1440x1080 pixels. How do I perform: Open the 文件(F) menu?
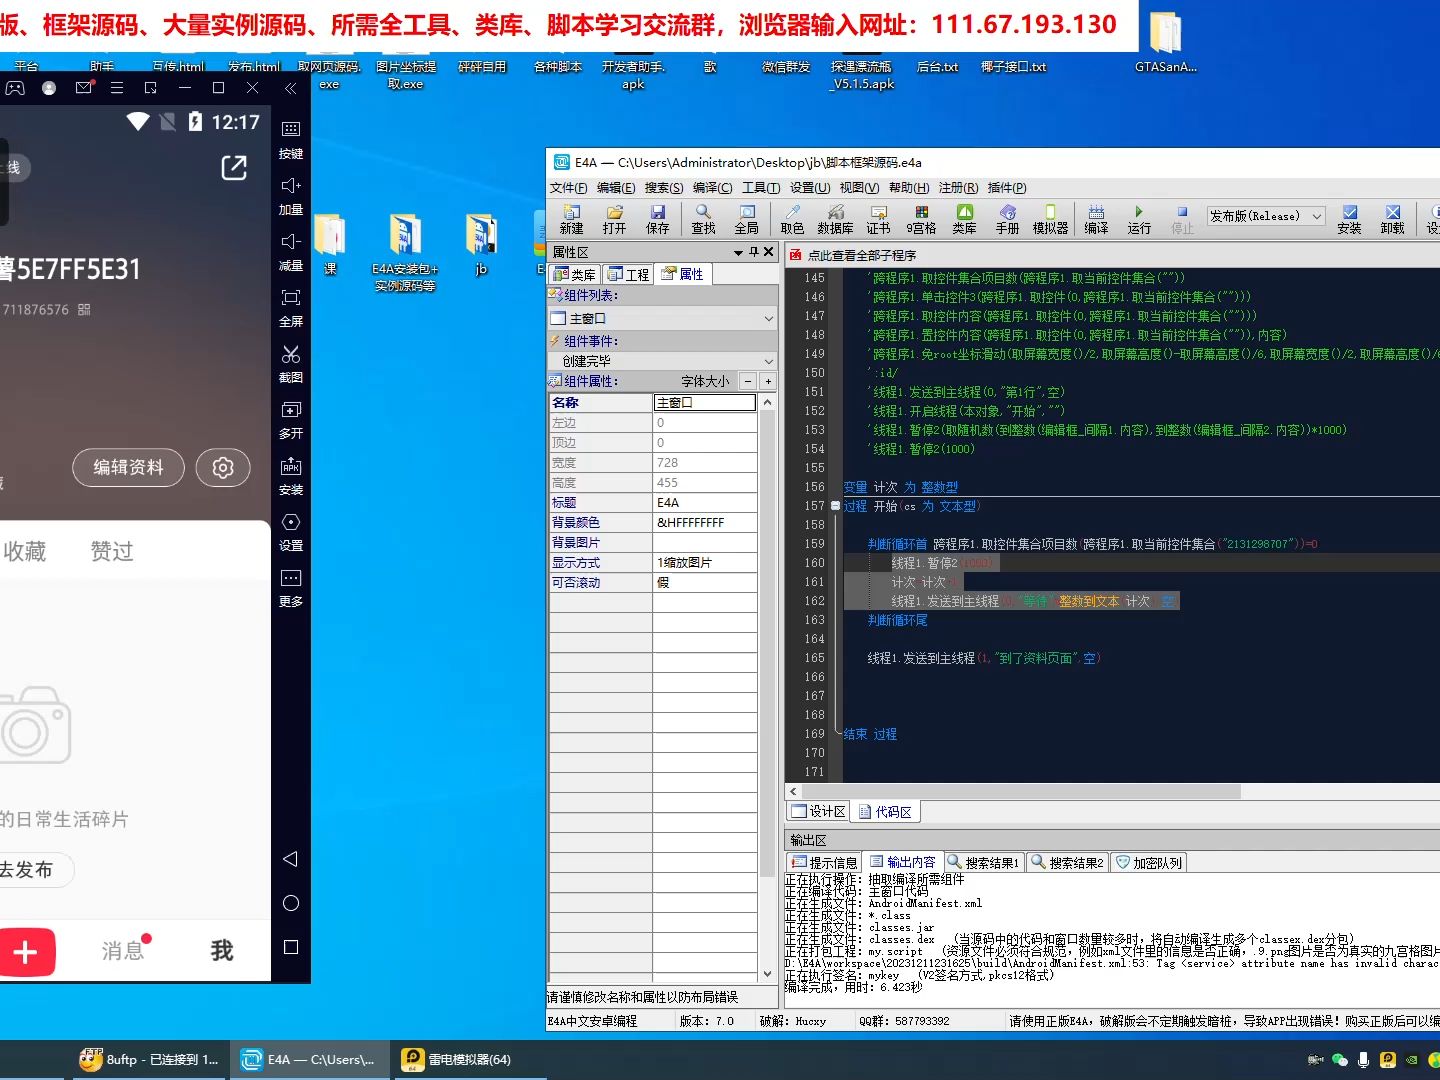tap(568, 188)
